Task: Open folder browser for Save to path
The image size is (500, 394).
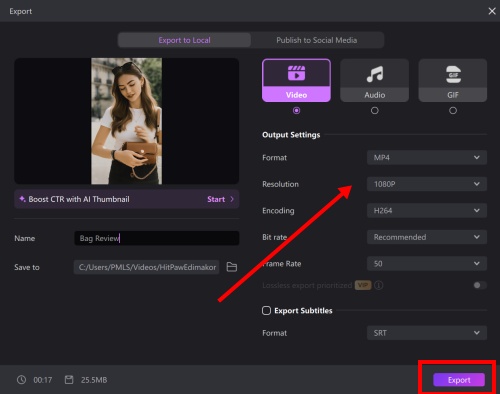Action: [232, 267]
